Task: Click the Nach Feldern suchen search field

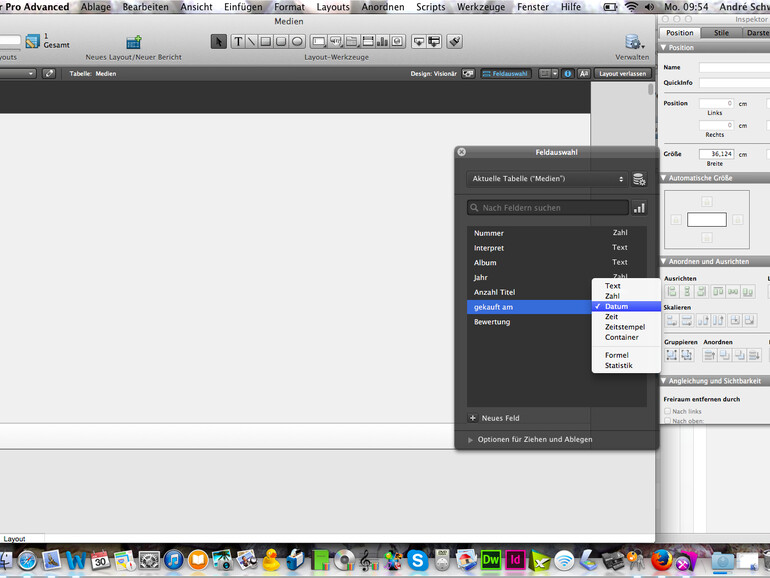Action: click(x=548, y=208)
